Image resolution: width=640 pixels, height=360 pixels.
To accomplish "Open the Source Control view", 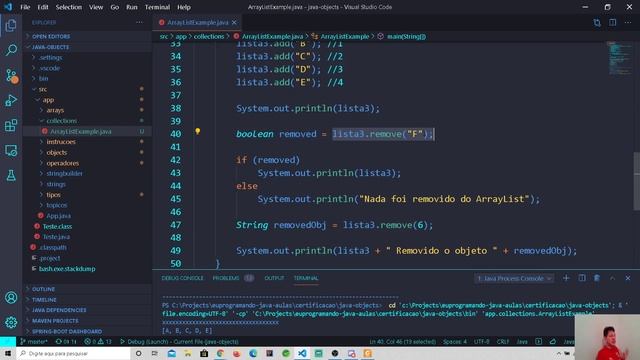I will pyautogui.click(x=11, y=76).
